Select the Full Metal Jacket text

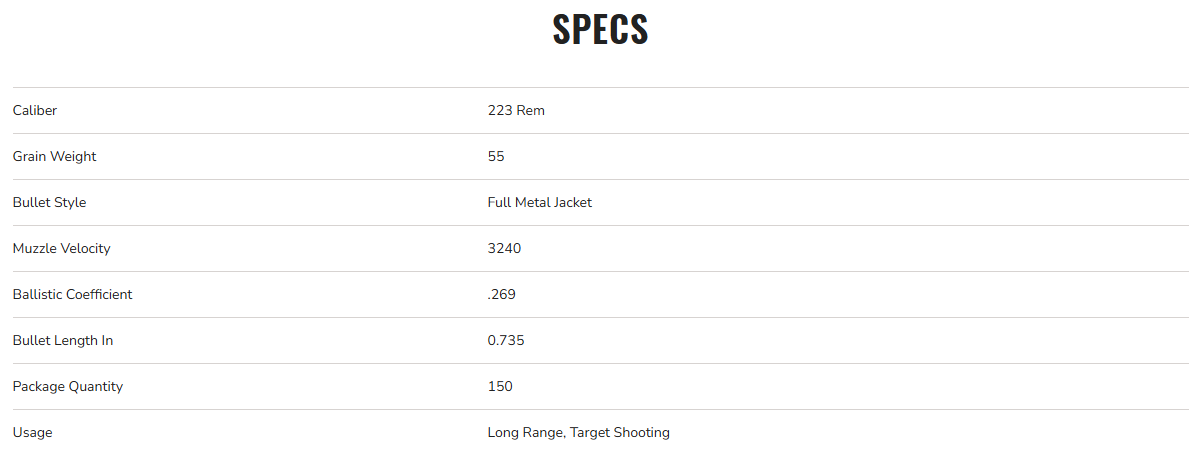coord(540,203)
